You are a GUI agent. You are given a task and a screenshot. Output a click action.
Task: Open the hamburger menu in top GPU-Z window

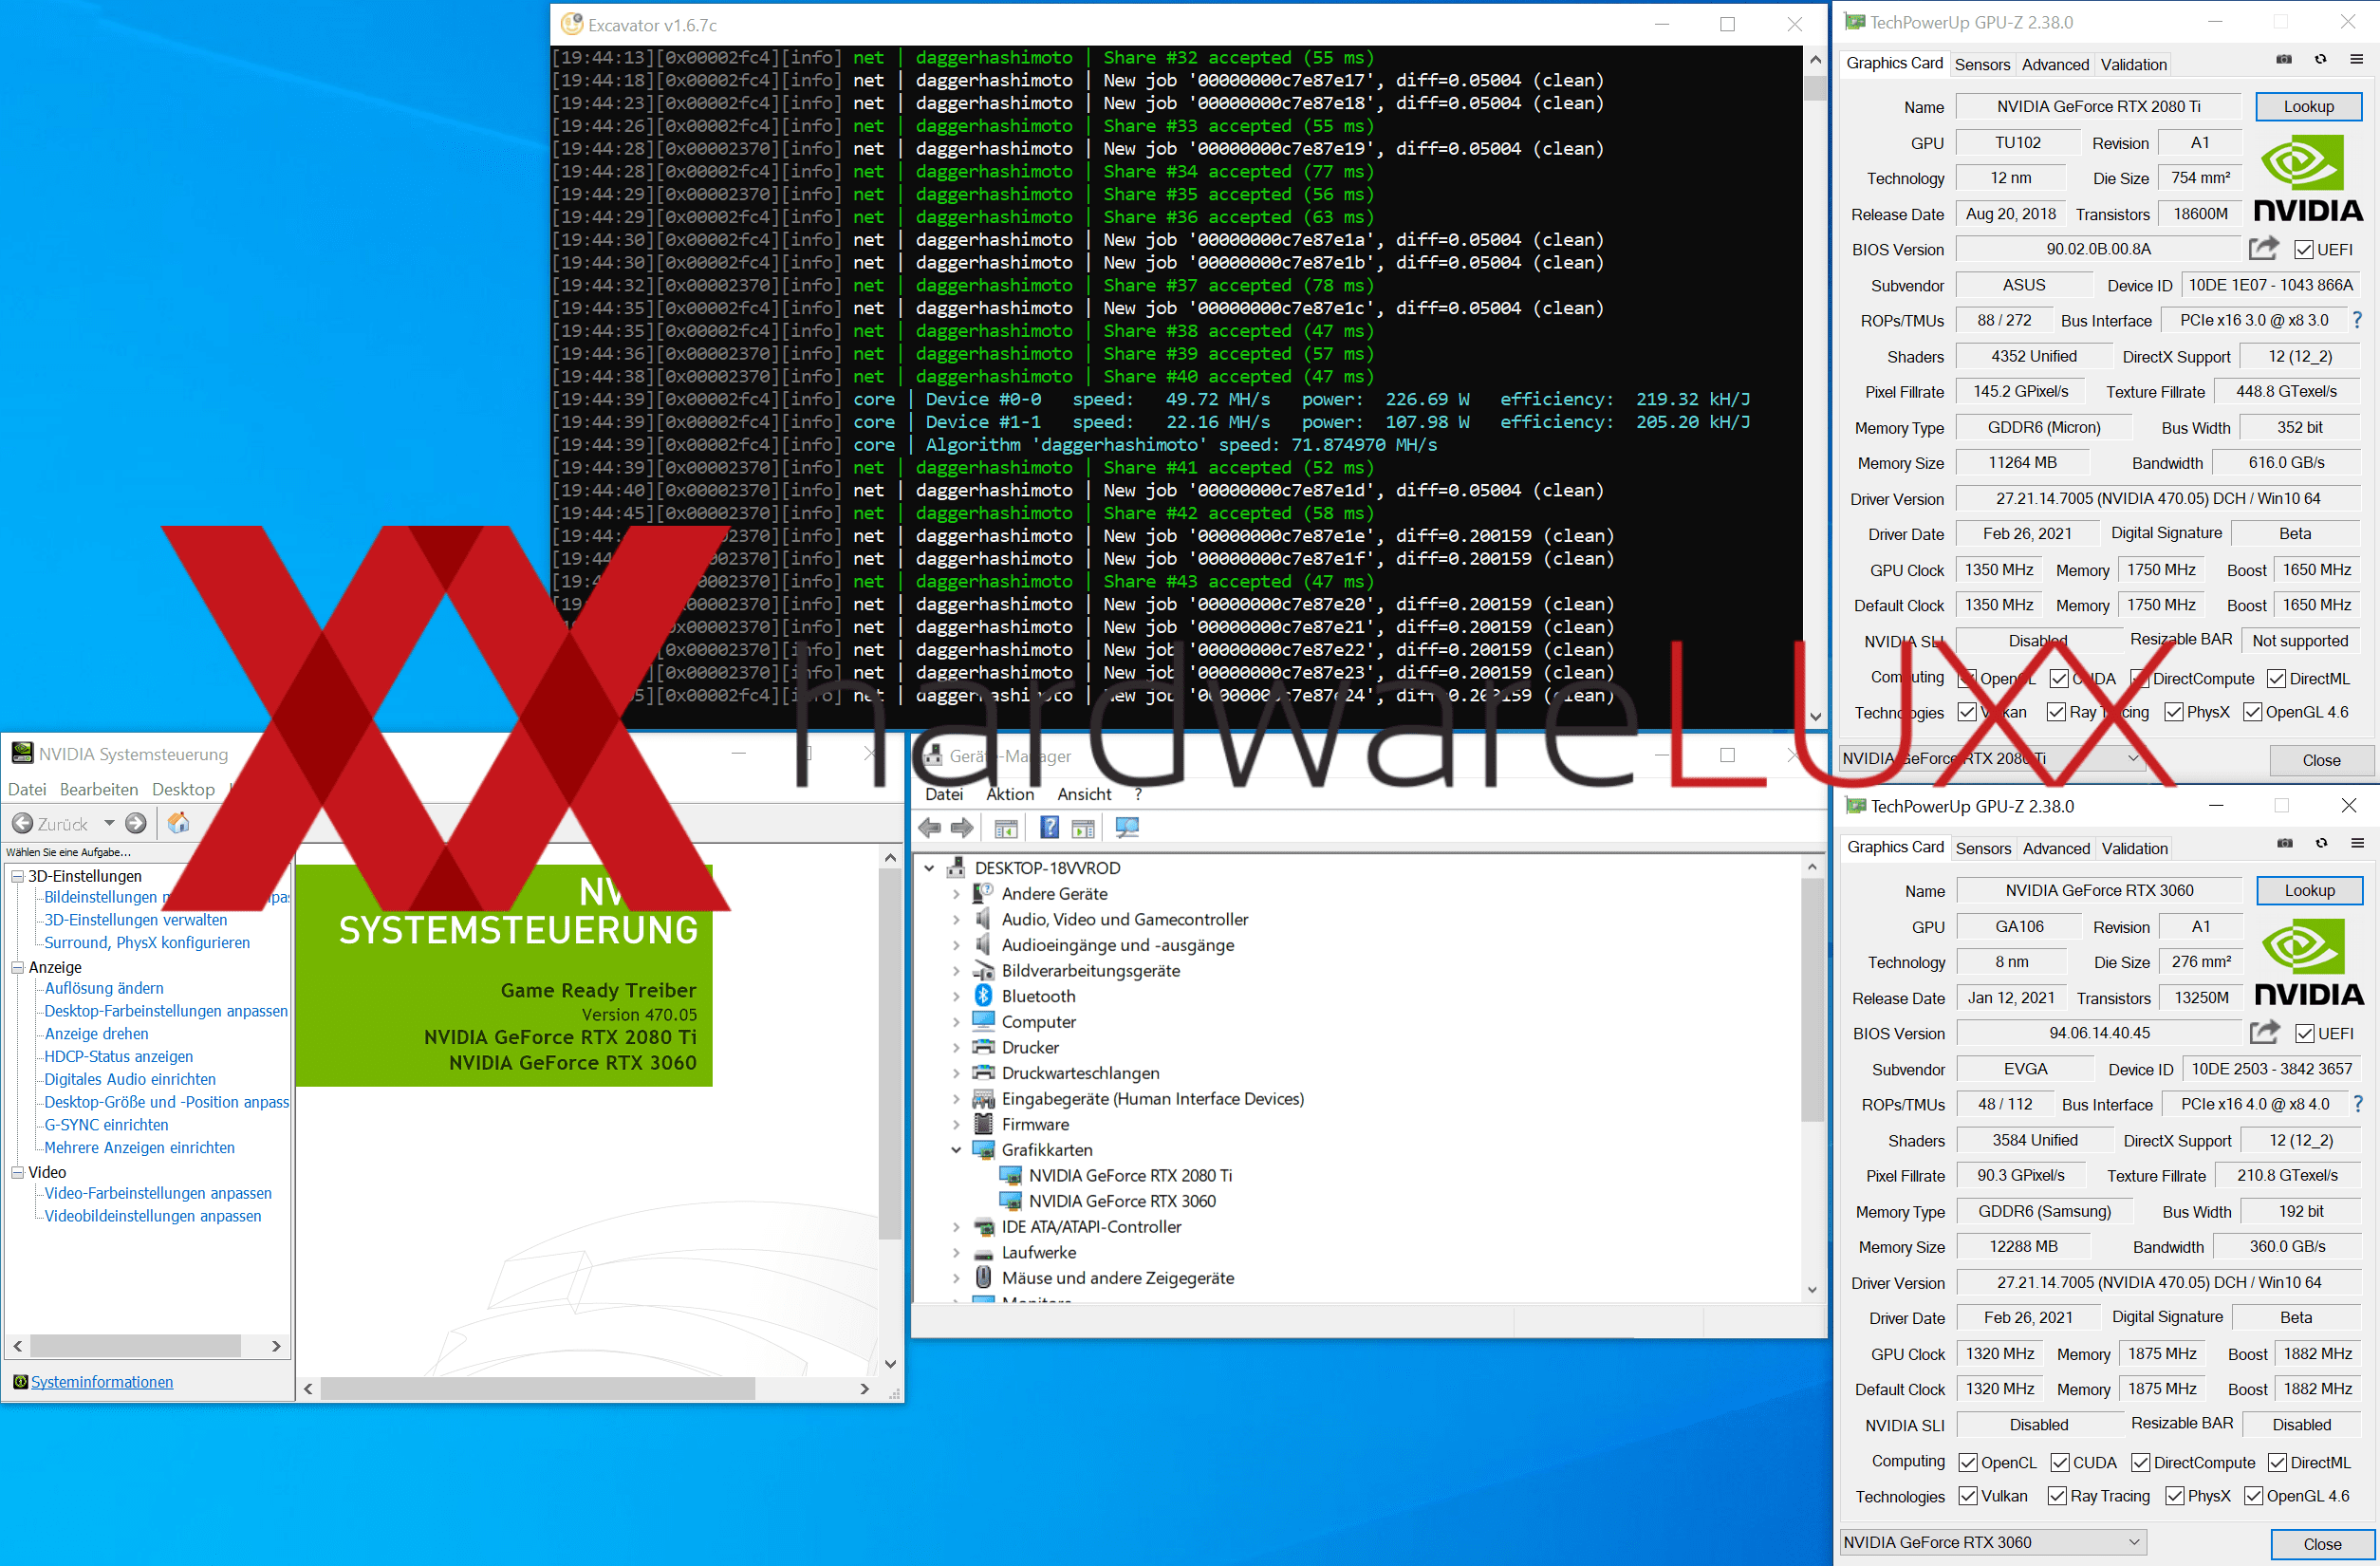2357,60
